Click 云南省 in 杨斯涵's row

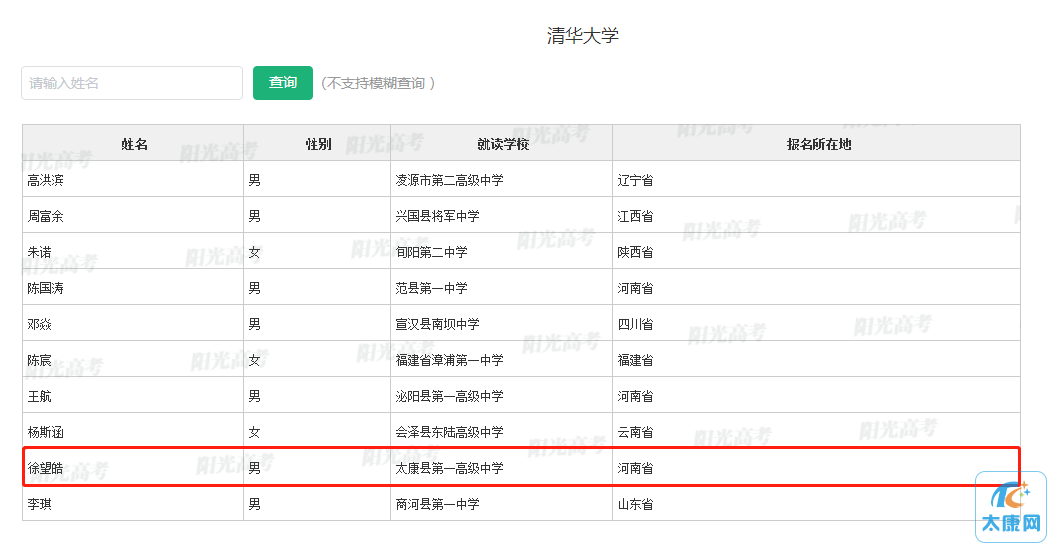click(x=635, y=432)
